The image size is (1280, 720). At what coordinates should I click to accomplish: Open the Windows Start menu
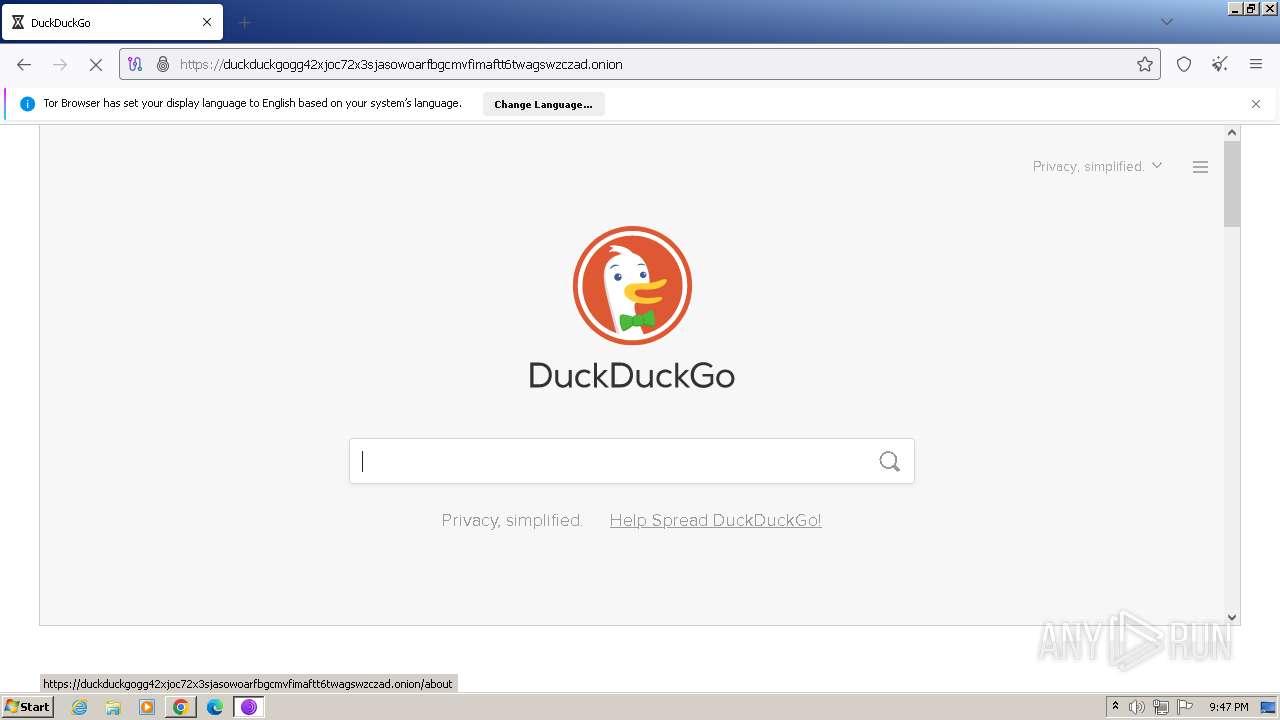28,707
